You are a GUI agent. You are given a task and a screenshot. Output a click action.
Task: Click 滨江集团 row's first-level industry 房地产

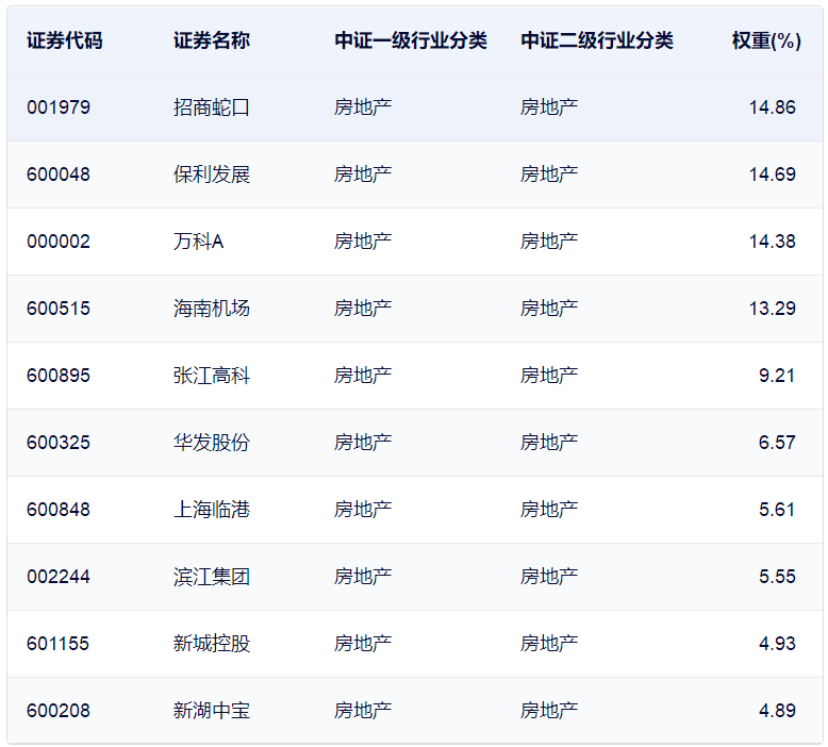363,576
